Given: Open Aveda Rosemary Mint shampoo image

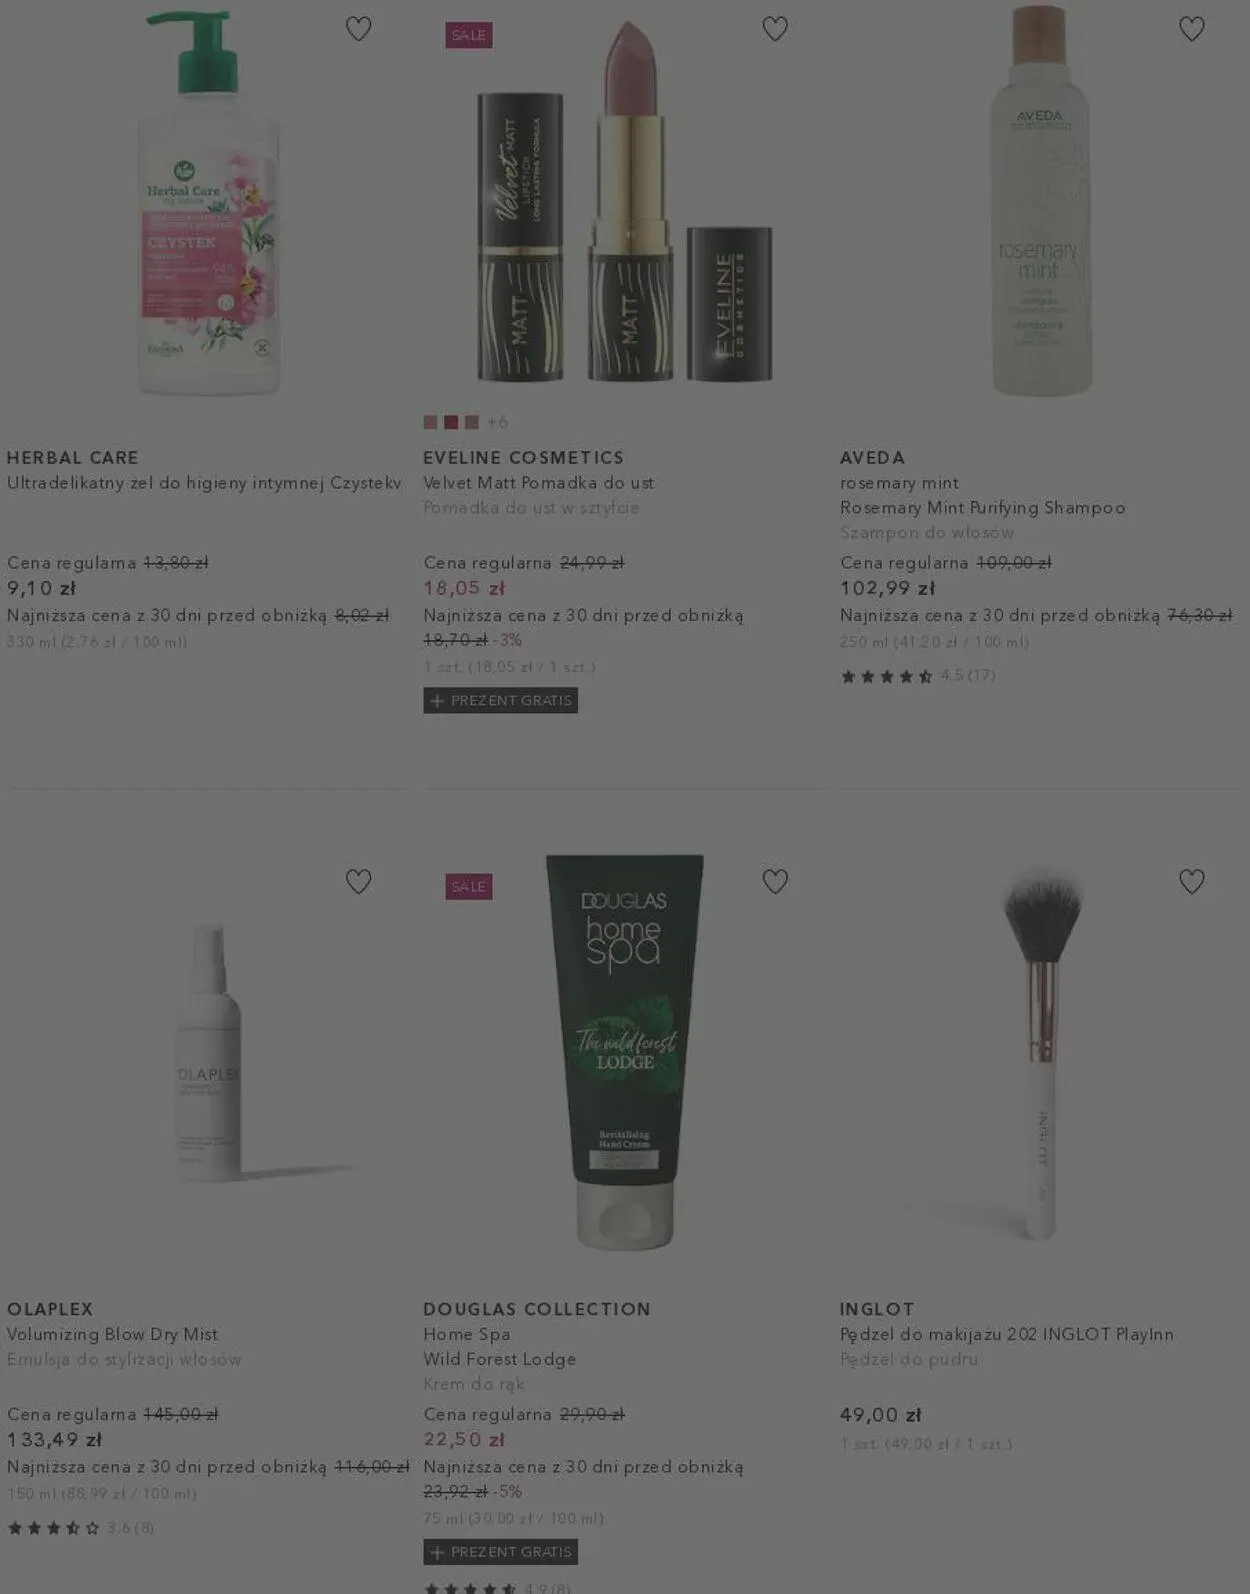Looking at the screenshot, I should pos(1040,200).
